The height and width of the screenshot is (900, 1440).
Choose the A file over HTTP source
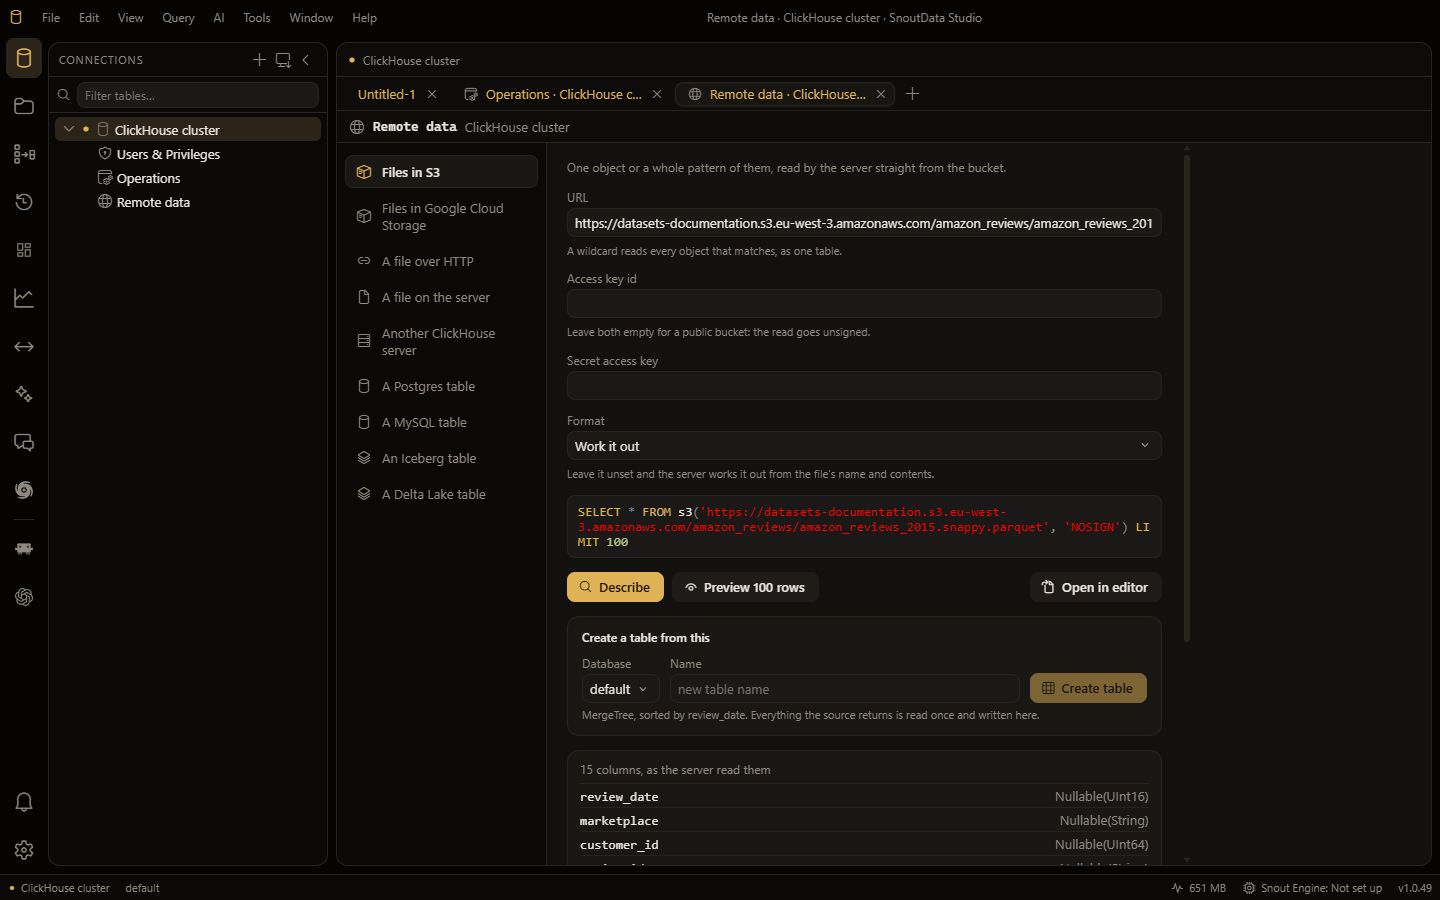[441, 261]
